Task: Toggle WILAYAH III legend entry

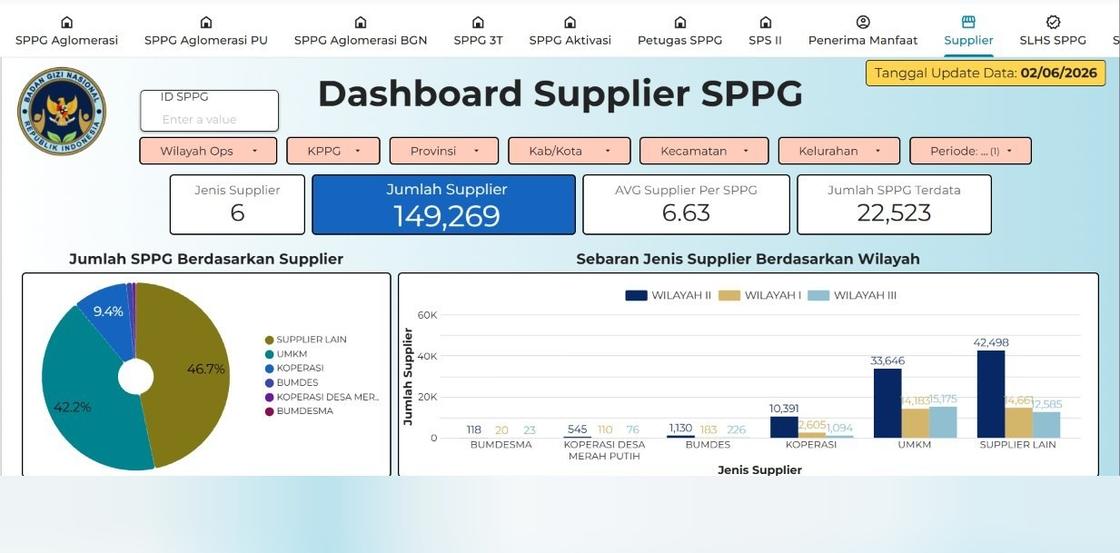Action: tap(852, 295)
